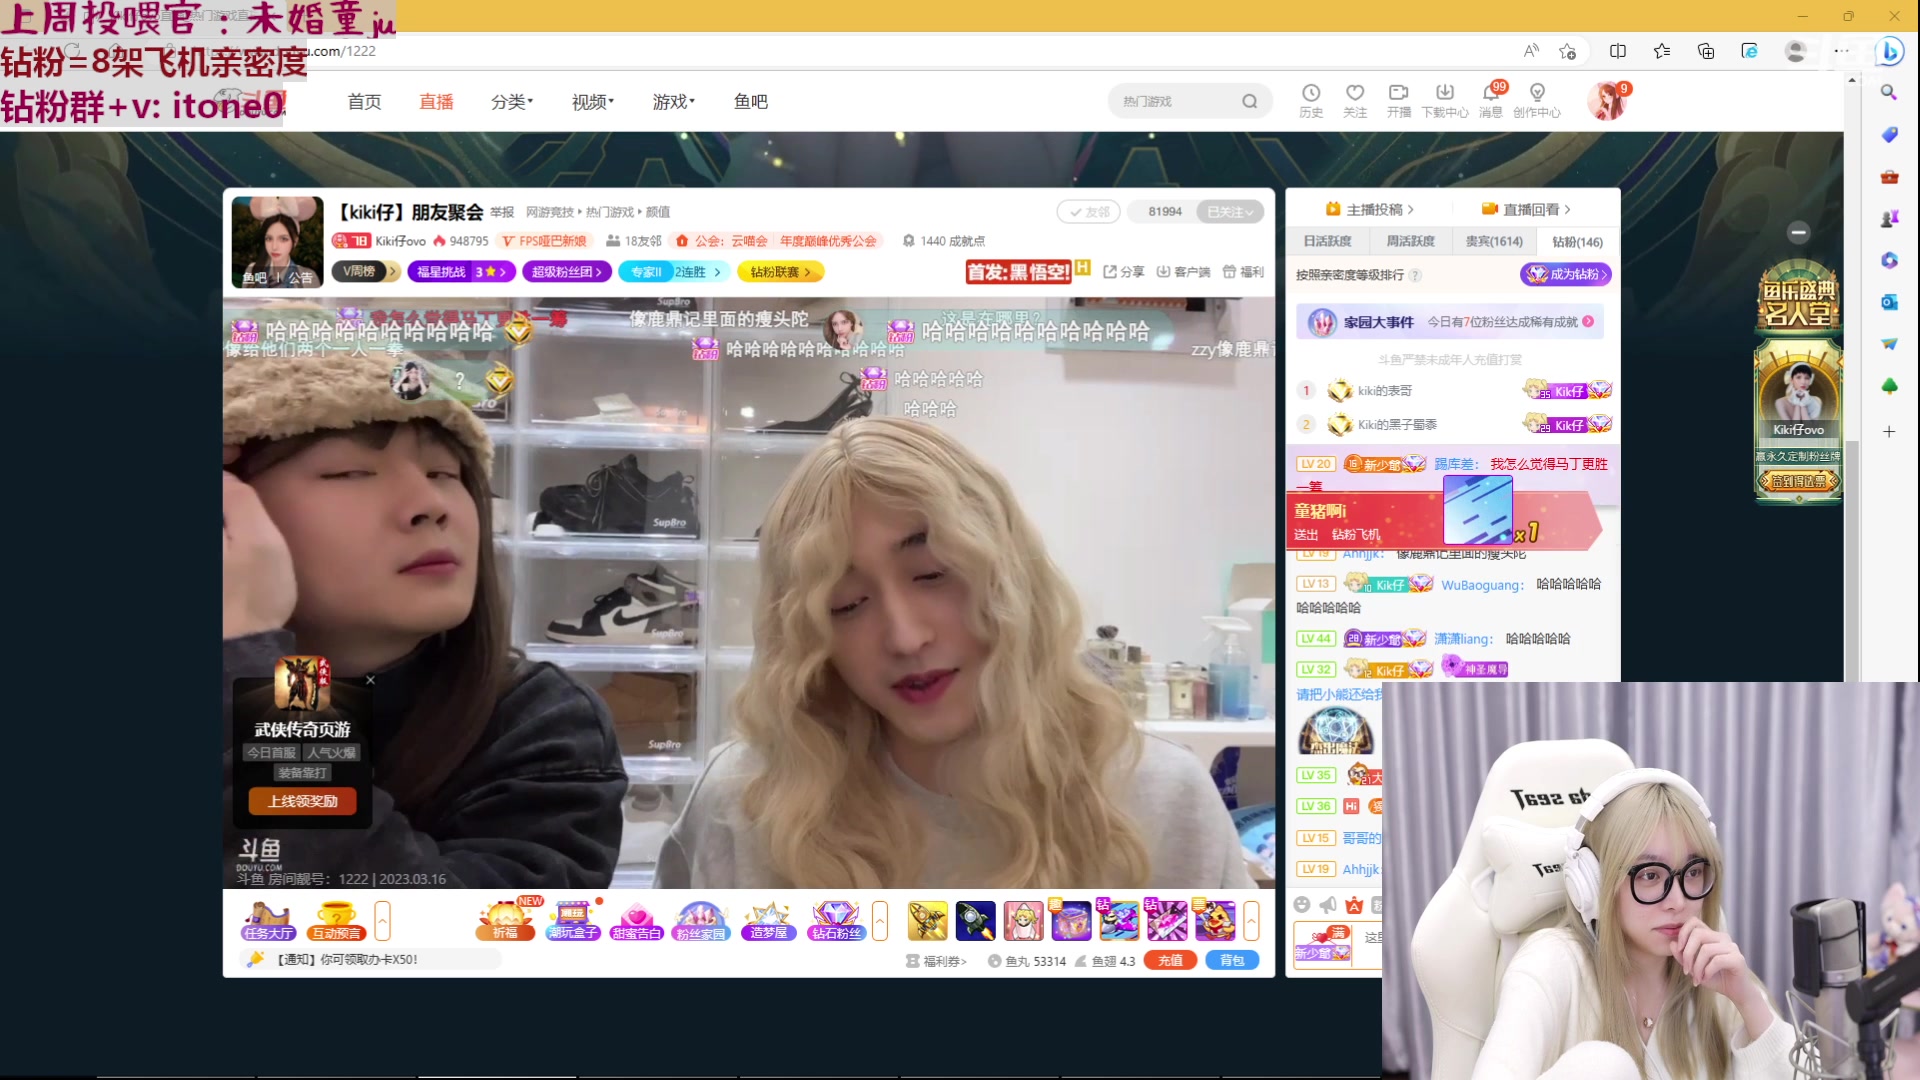Viewport: 1920px width, 1080px height.
Task: Open 关注 heart follow icon
Action: point(1355,100)
